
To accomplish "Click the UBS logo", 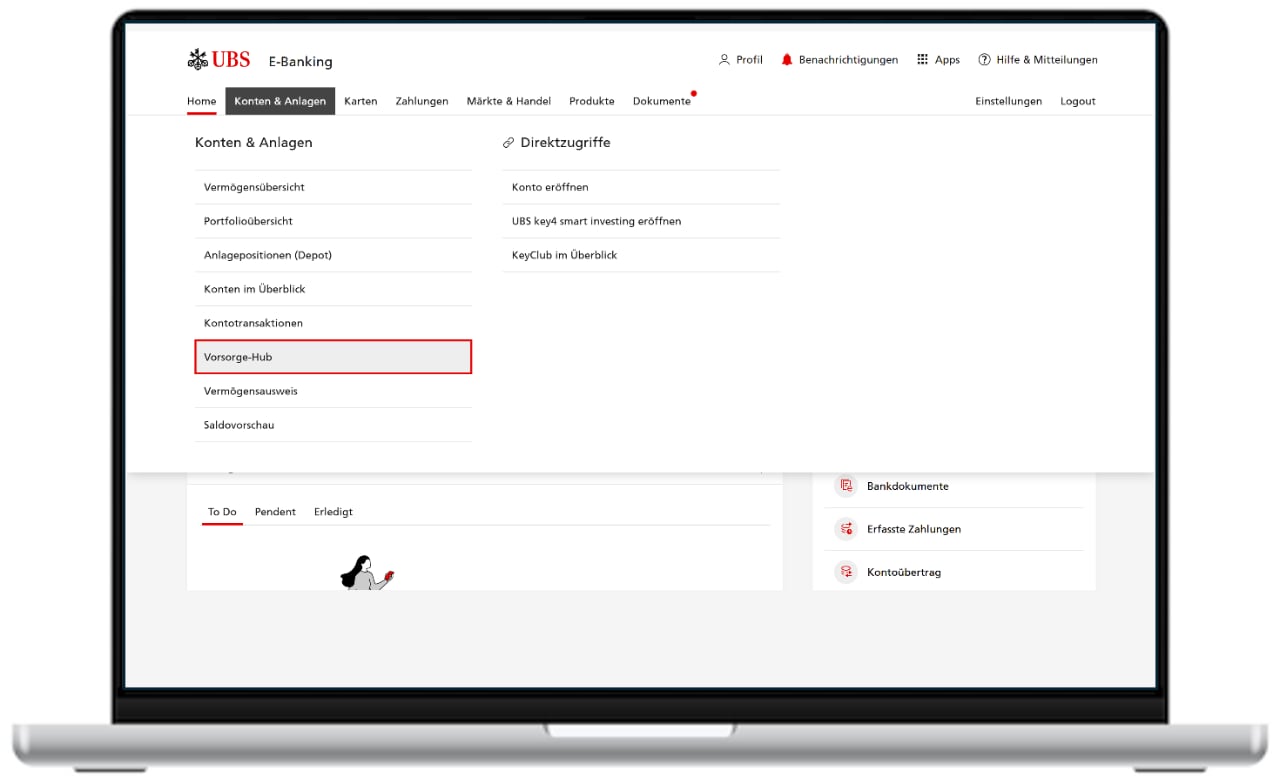I will [x=219, y=60].
